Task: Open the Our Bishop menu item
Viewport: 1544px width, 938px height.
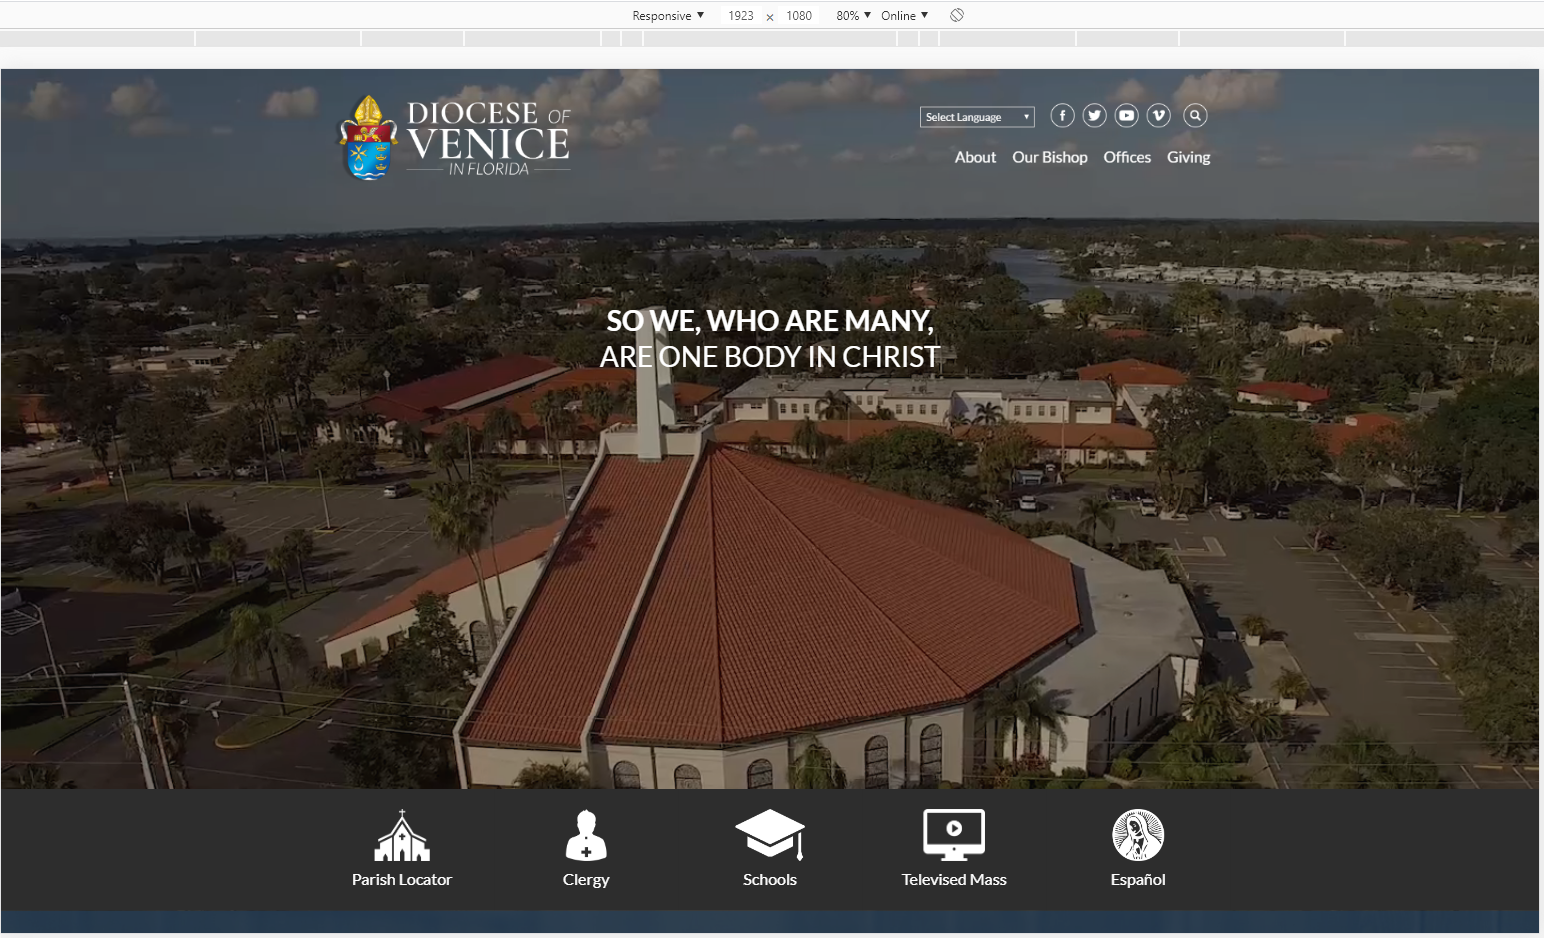Action: click(x=1049, y=157)
